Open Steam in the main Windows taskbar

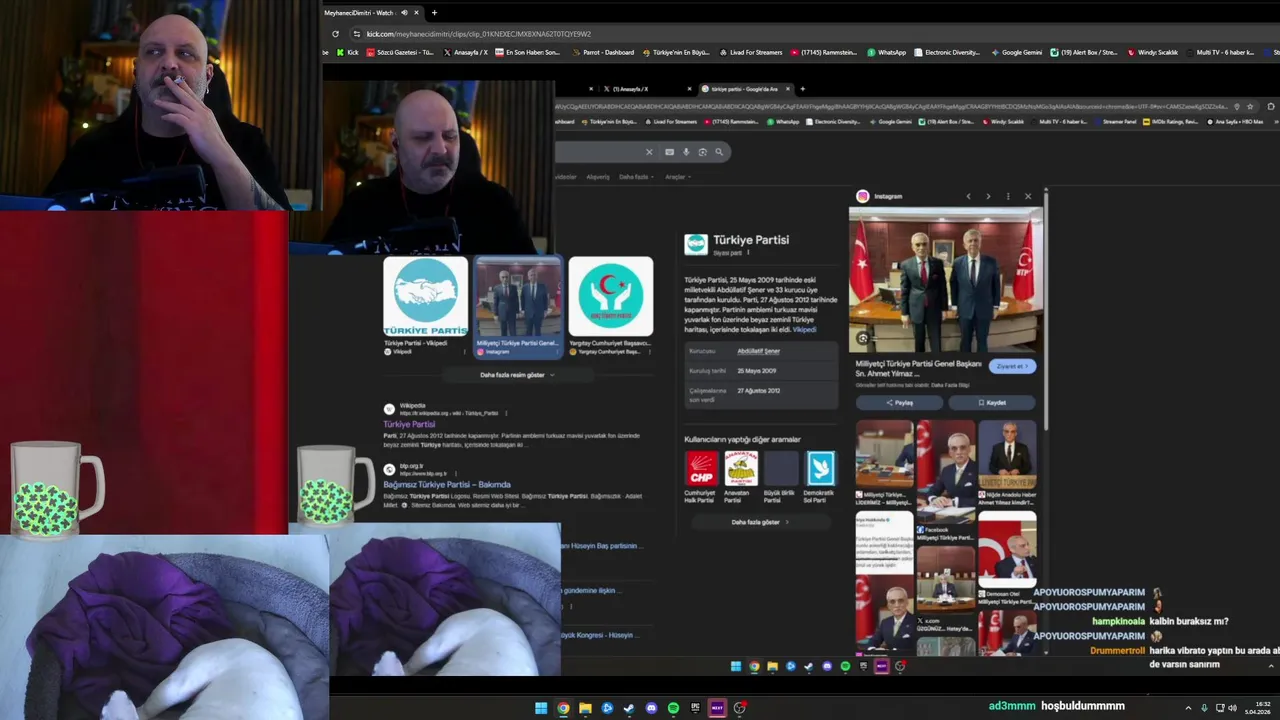(629, 708)
